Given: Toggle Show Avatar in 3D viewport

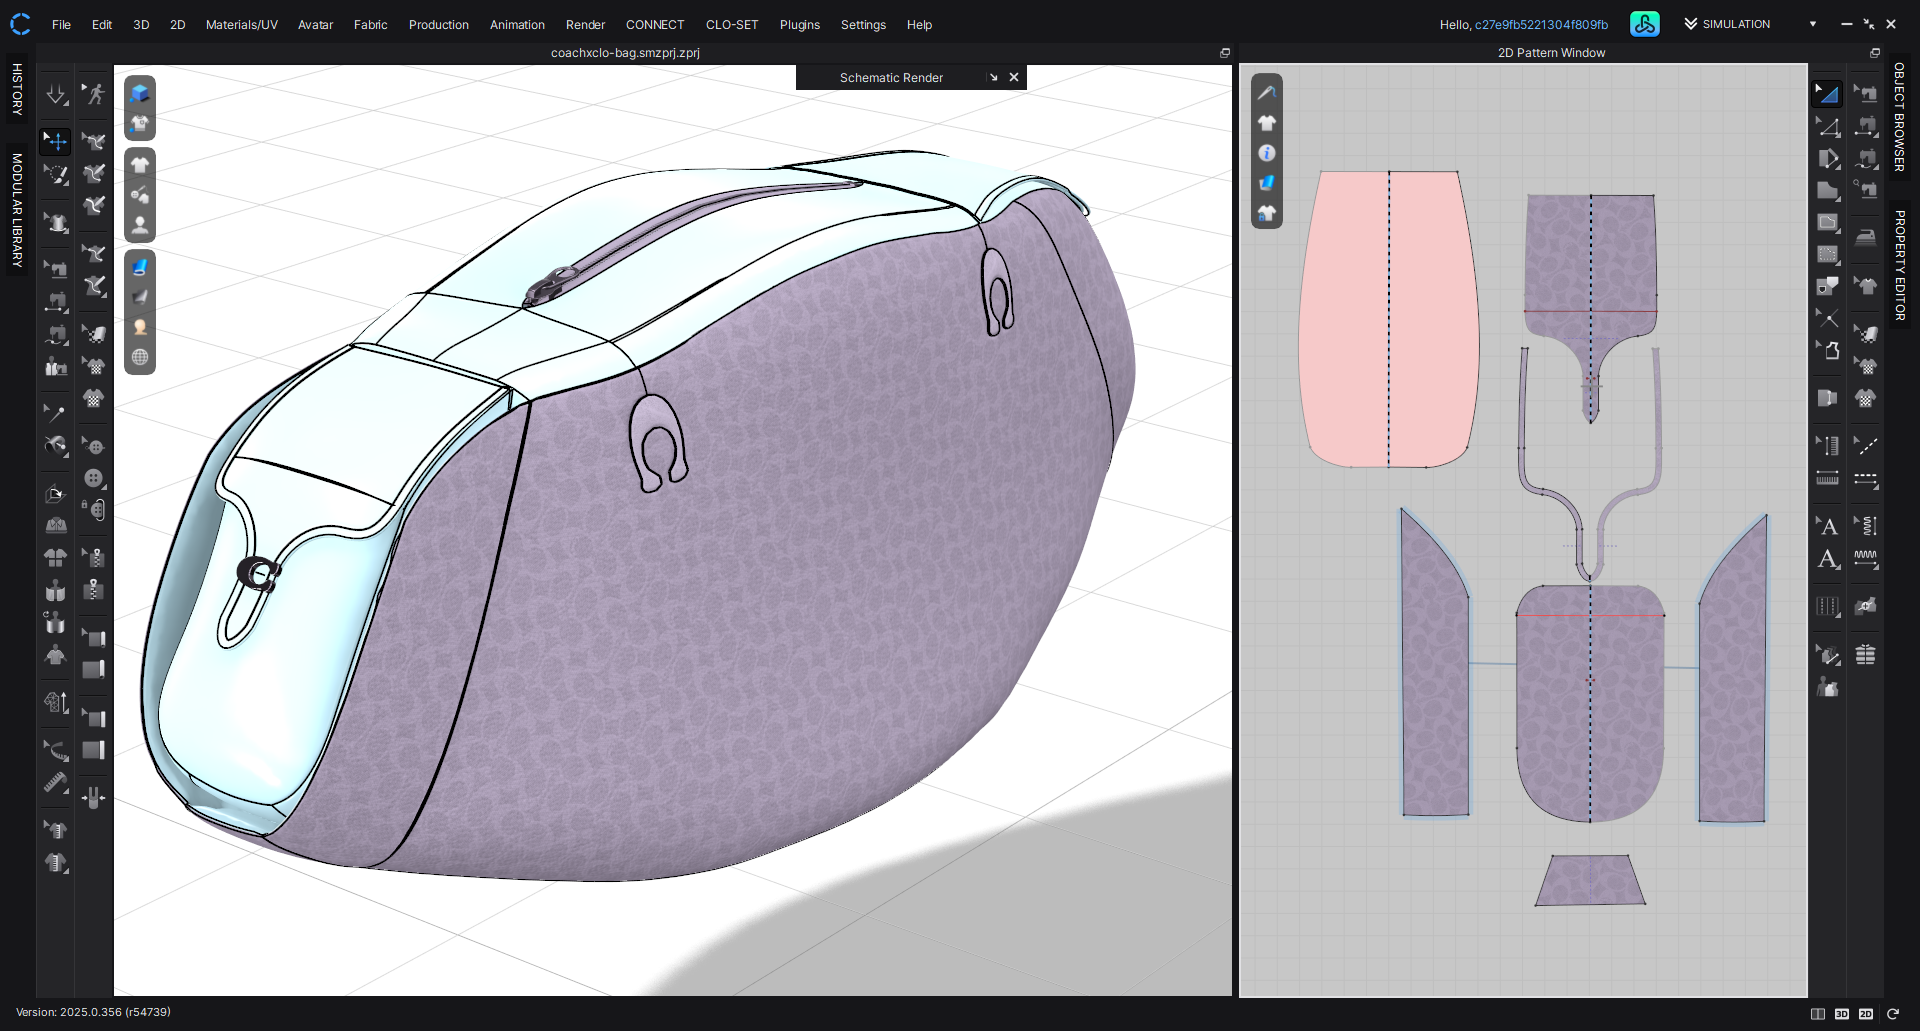Looking at the screenshot, I should (140, 225).
